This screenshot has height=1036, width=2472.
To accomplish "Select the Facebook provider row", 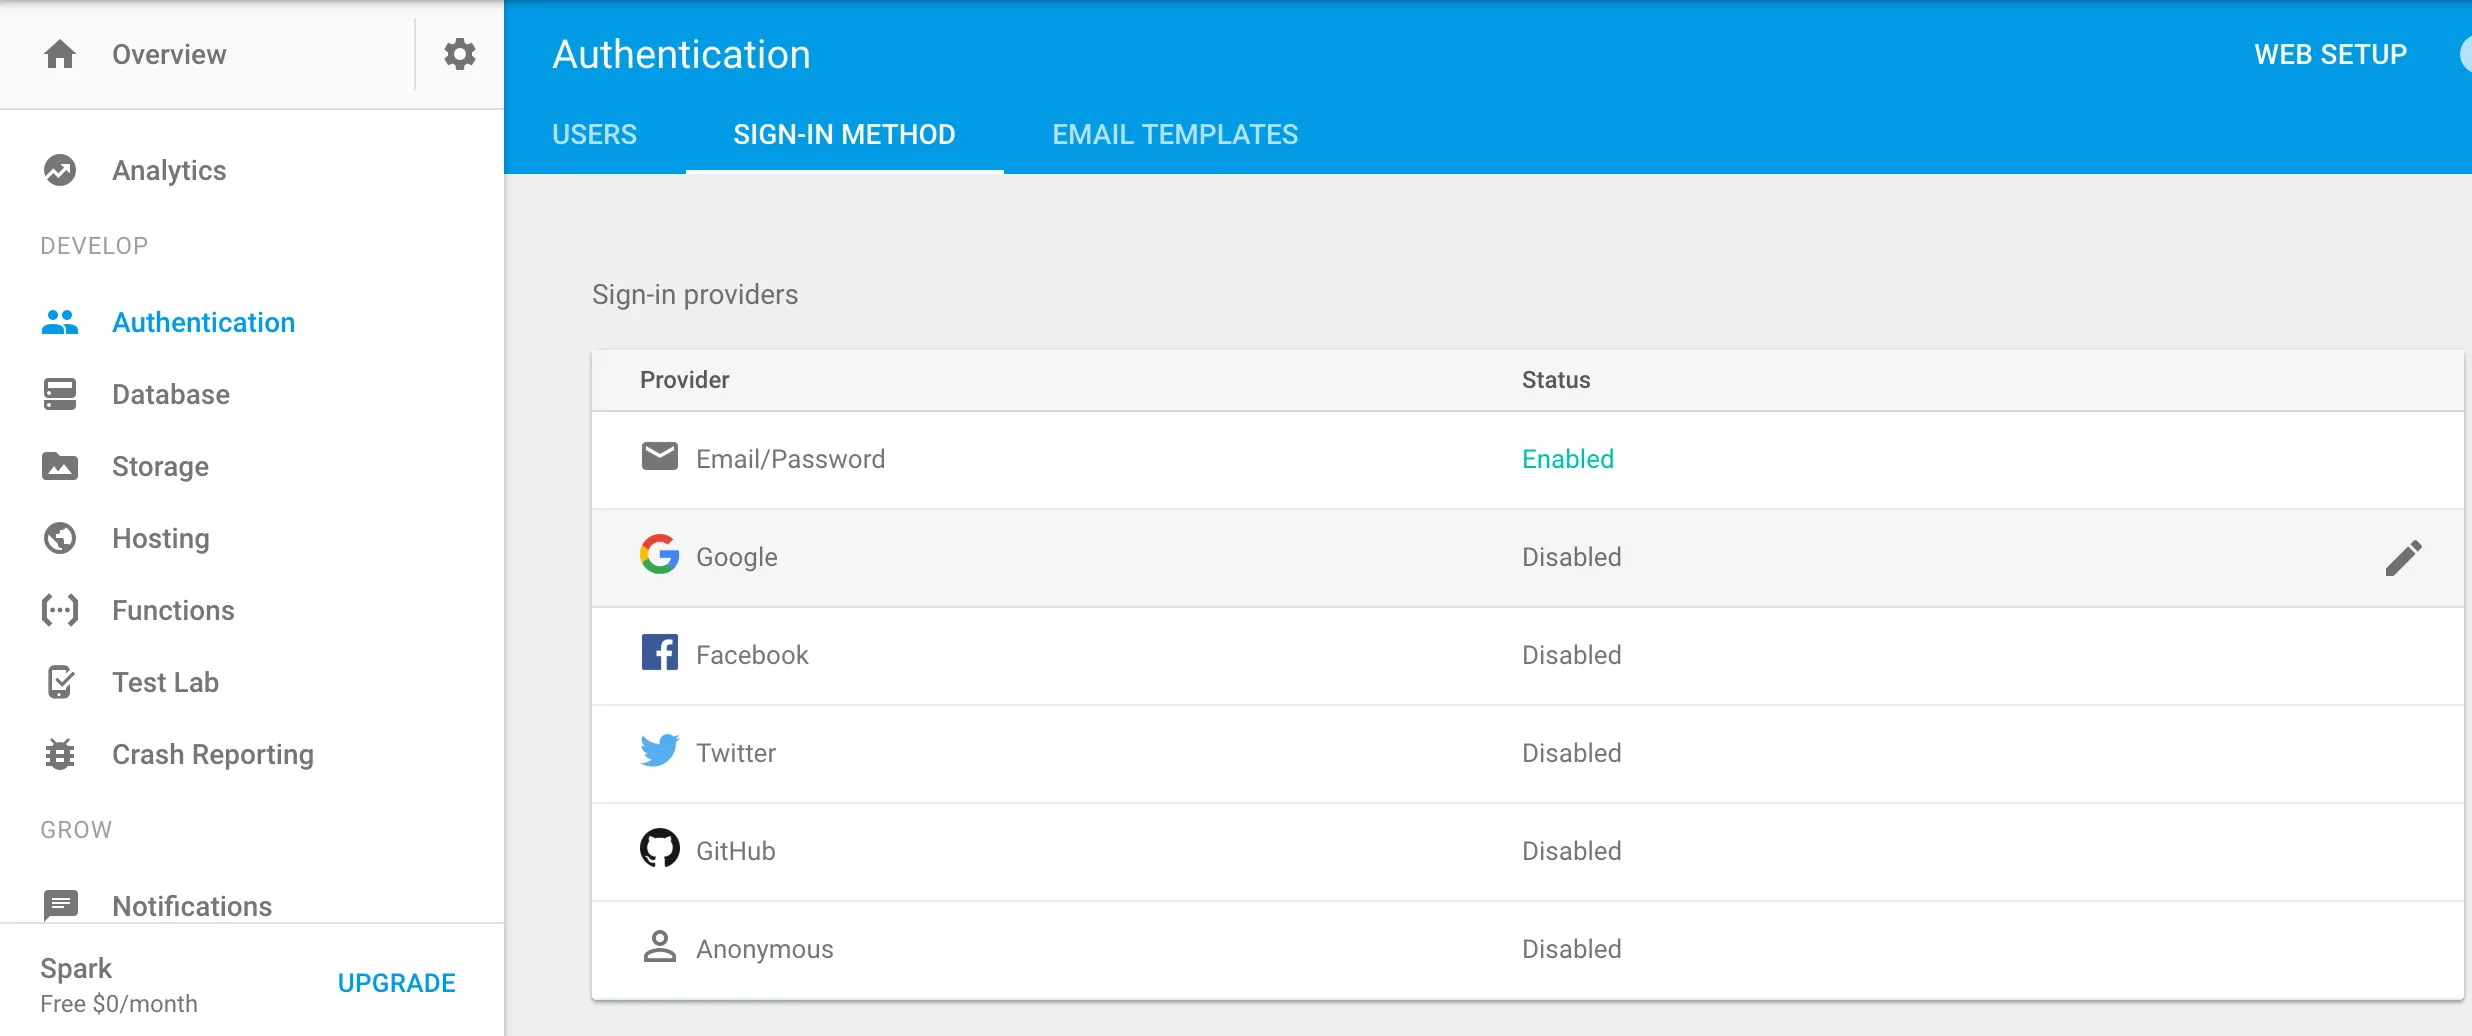I will pos(752,655).
